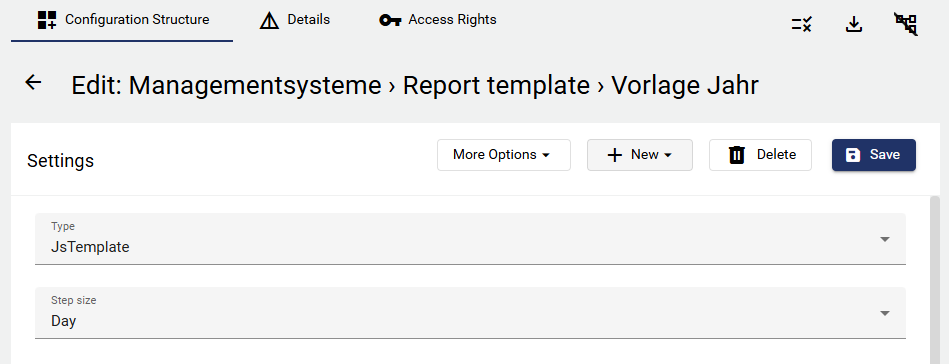Click the Delete button label
This screenshot has height=364, width=949.
pyautogui.click(x=776, y=154)
